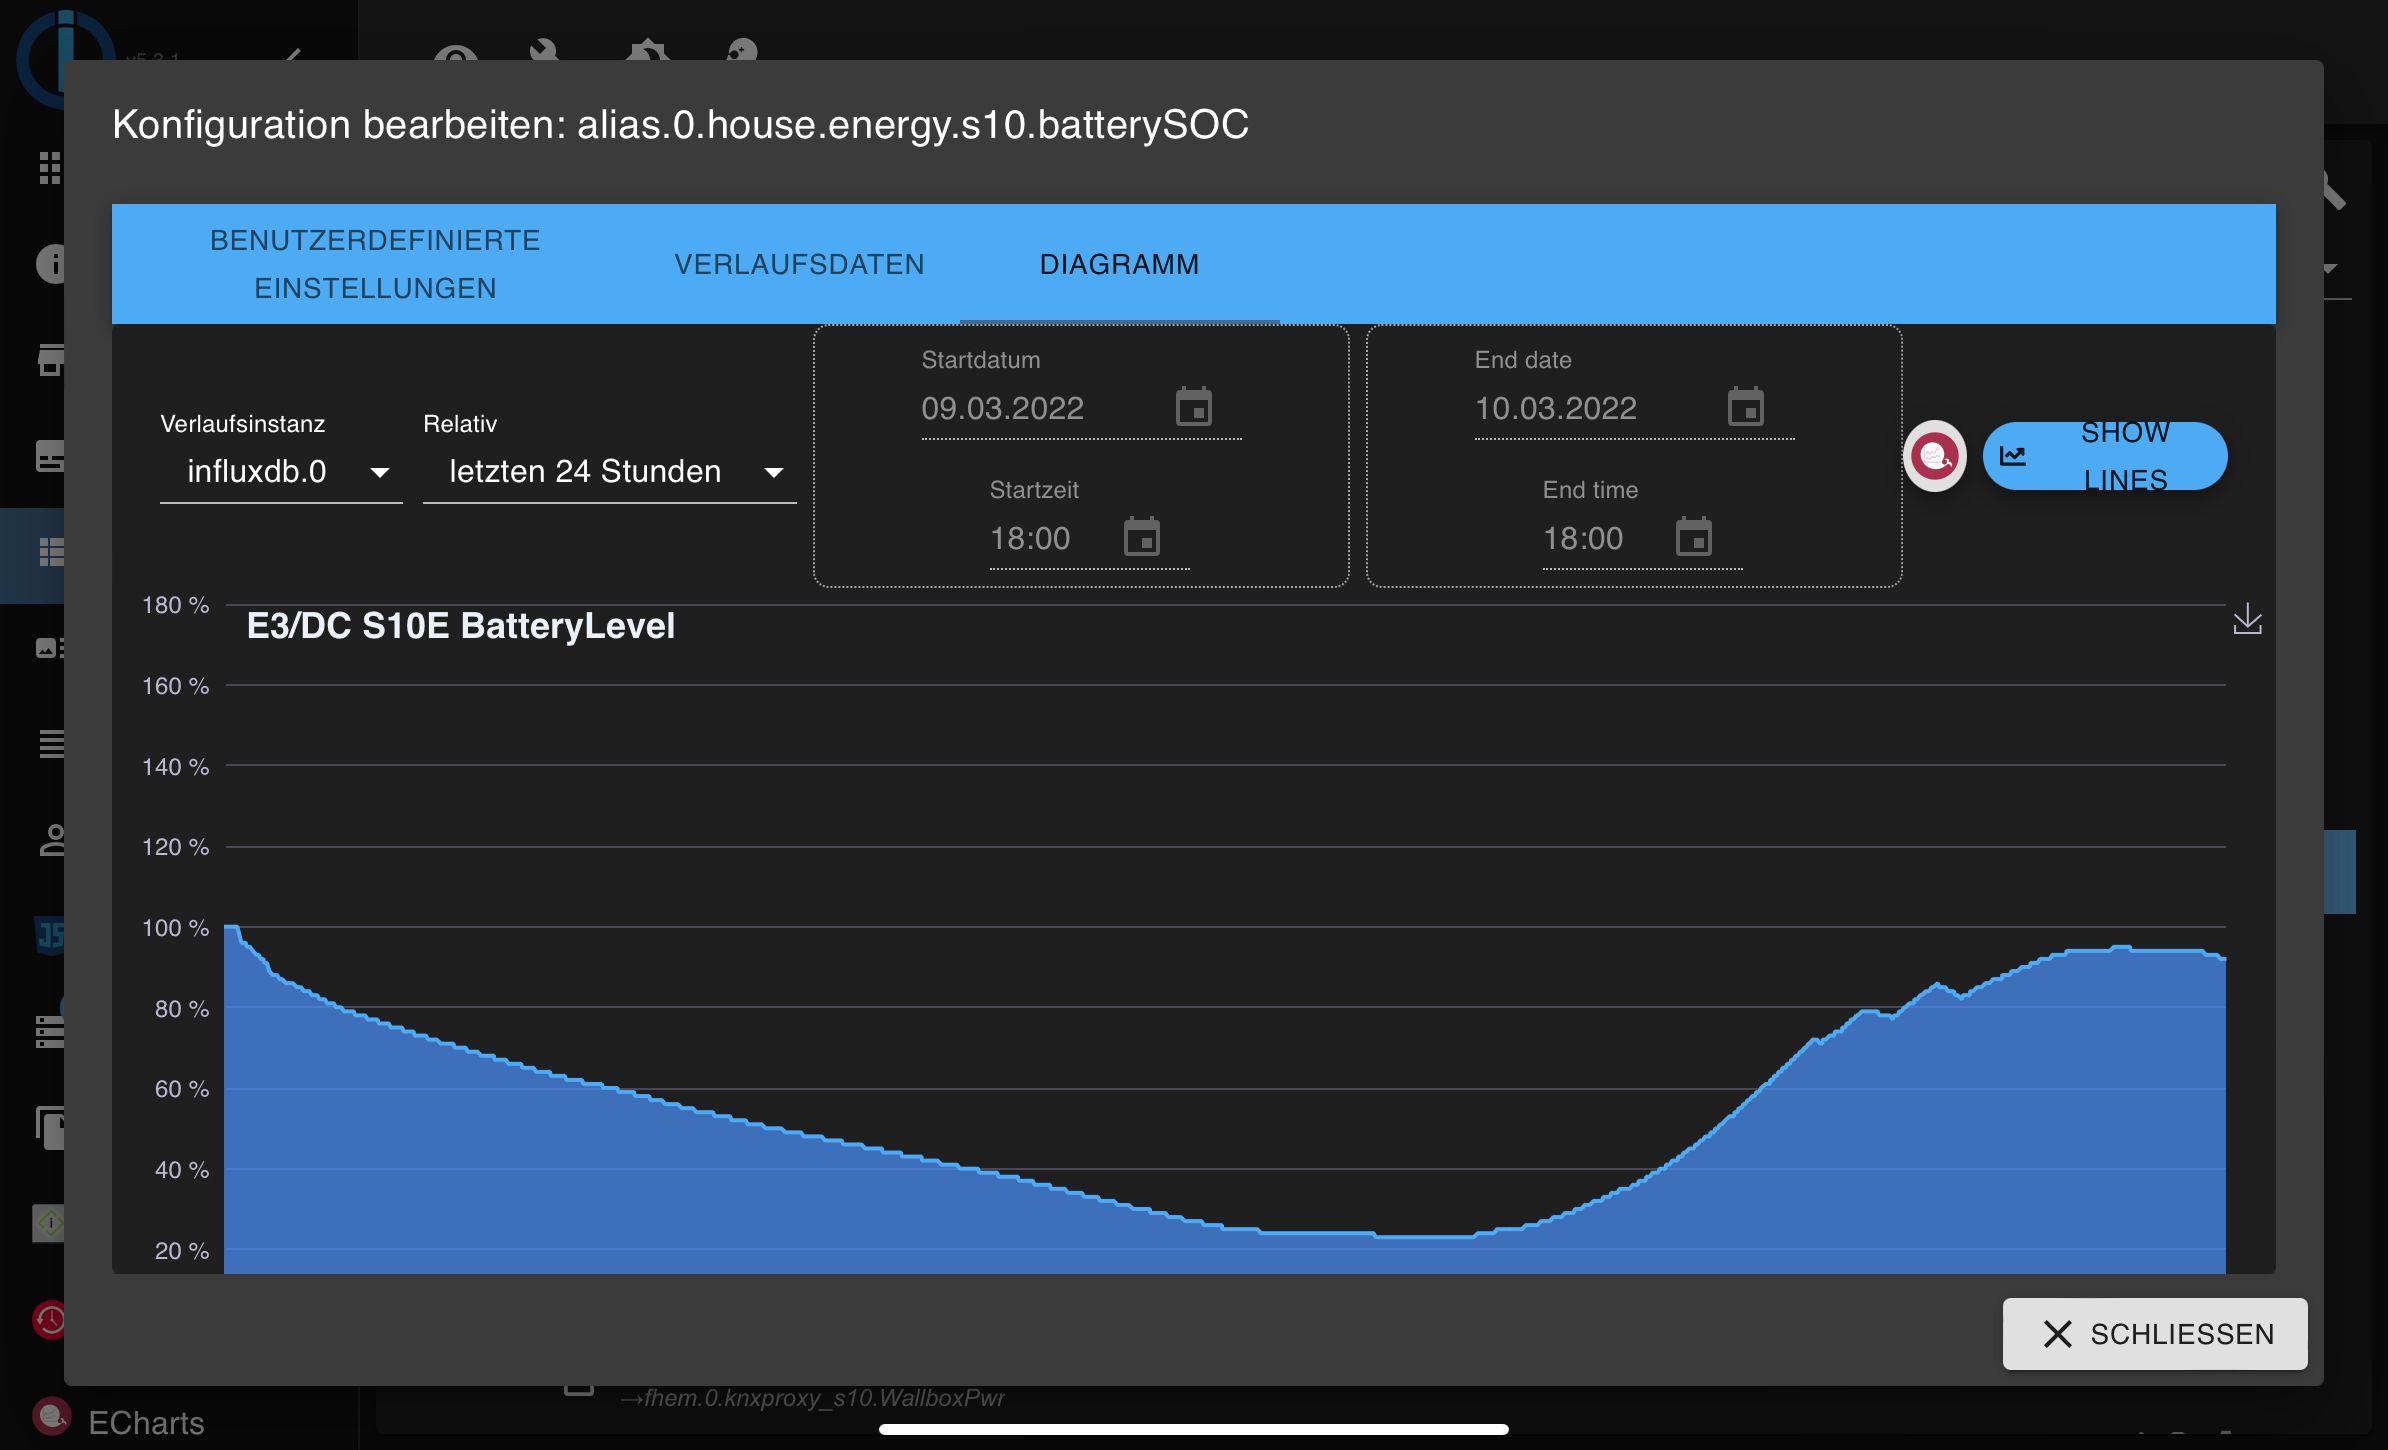Click the End date 10.03.2022 field
Viewport: 2388px width, 1450px height.
[x=1556, y=408]
